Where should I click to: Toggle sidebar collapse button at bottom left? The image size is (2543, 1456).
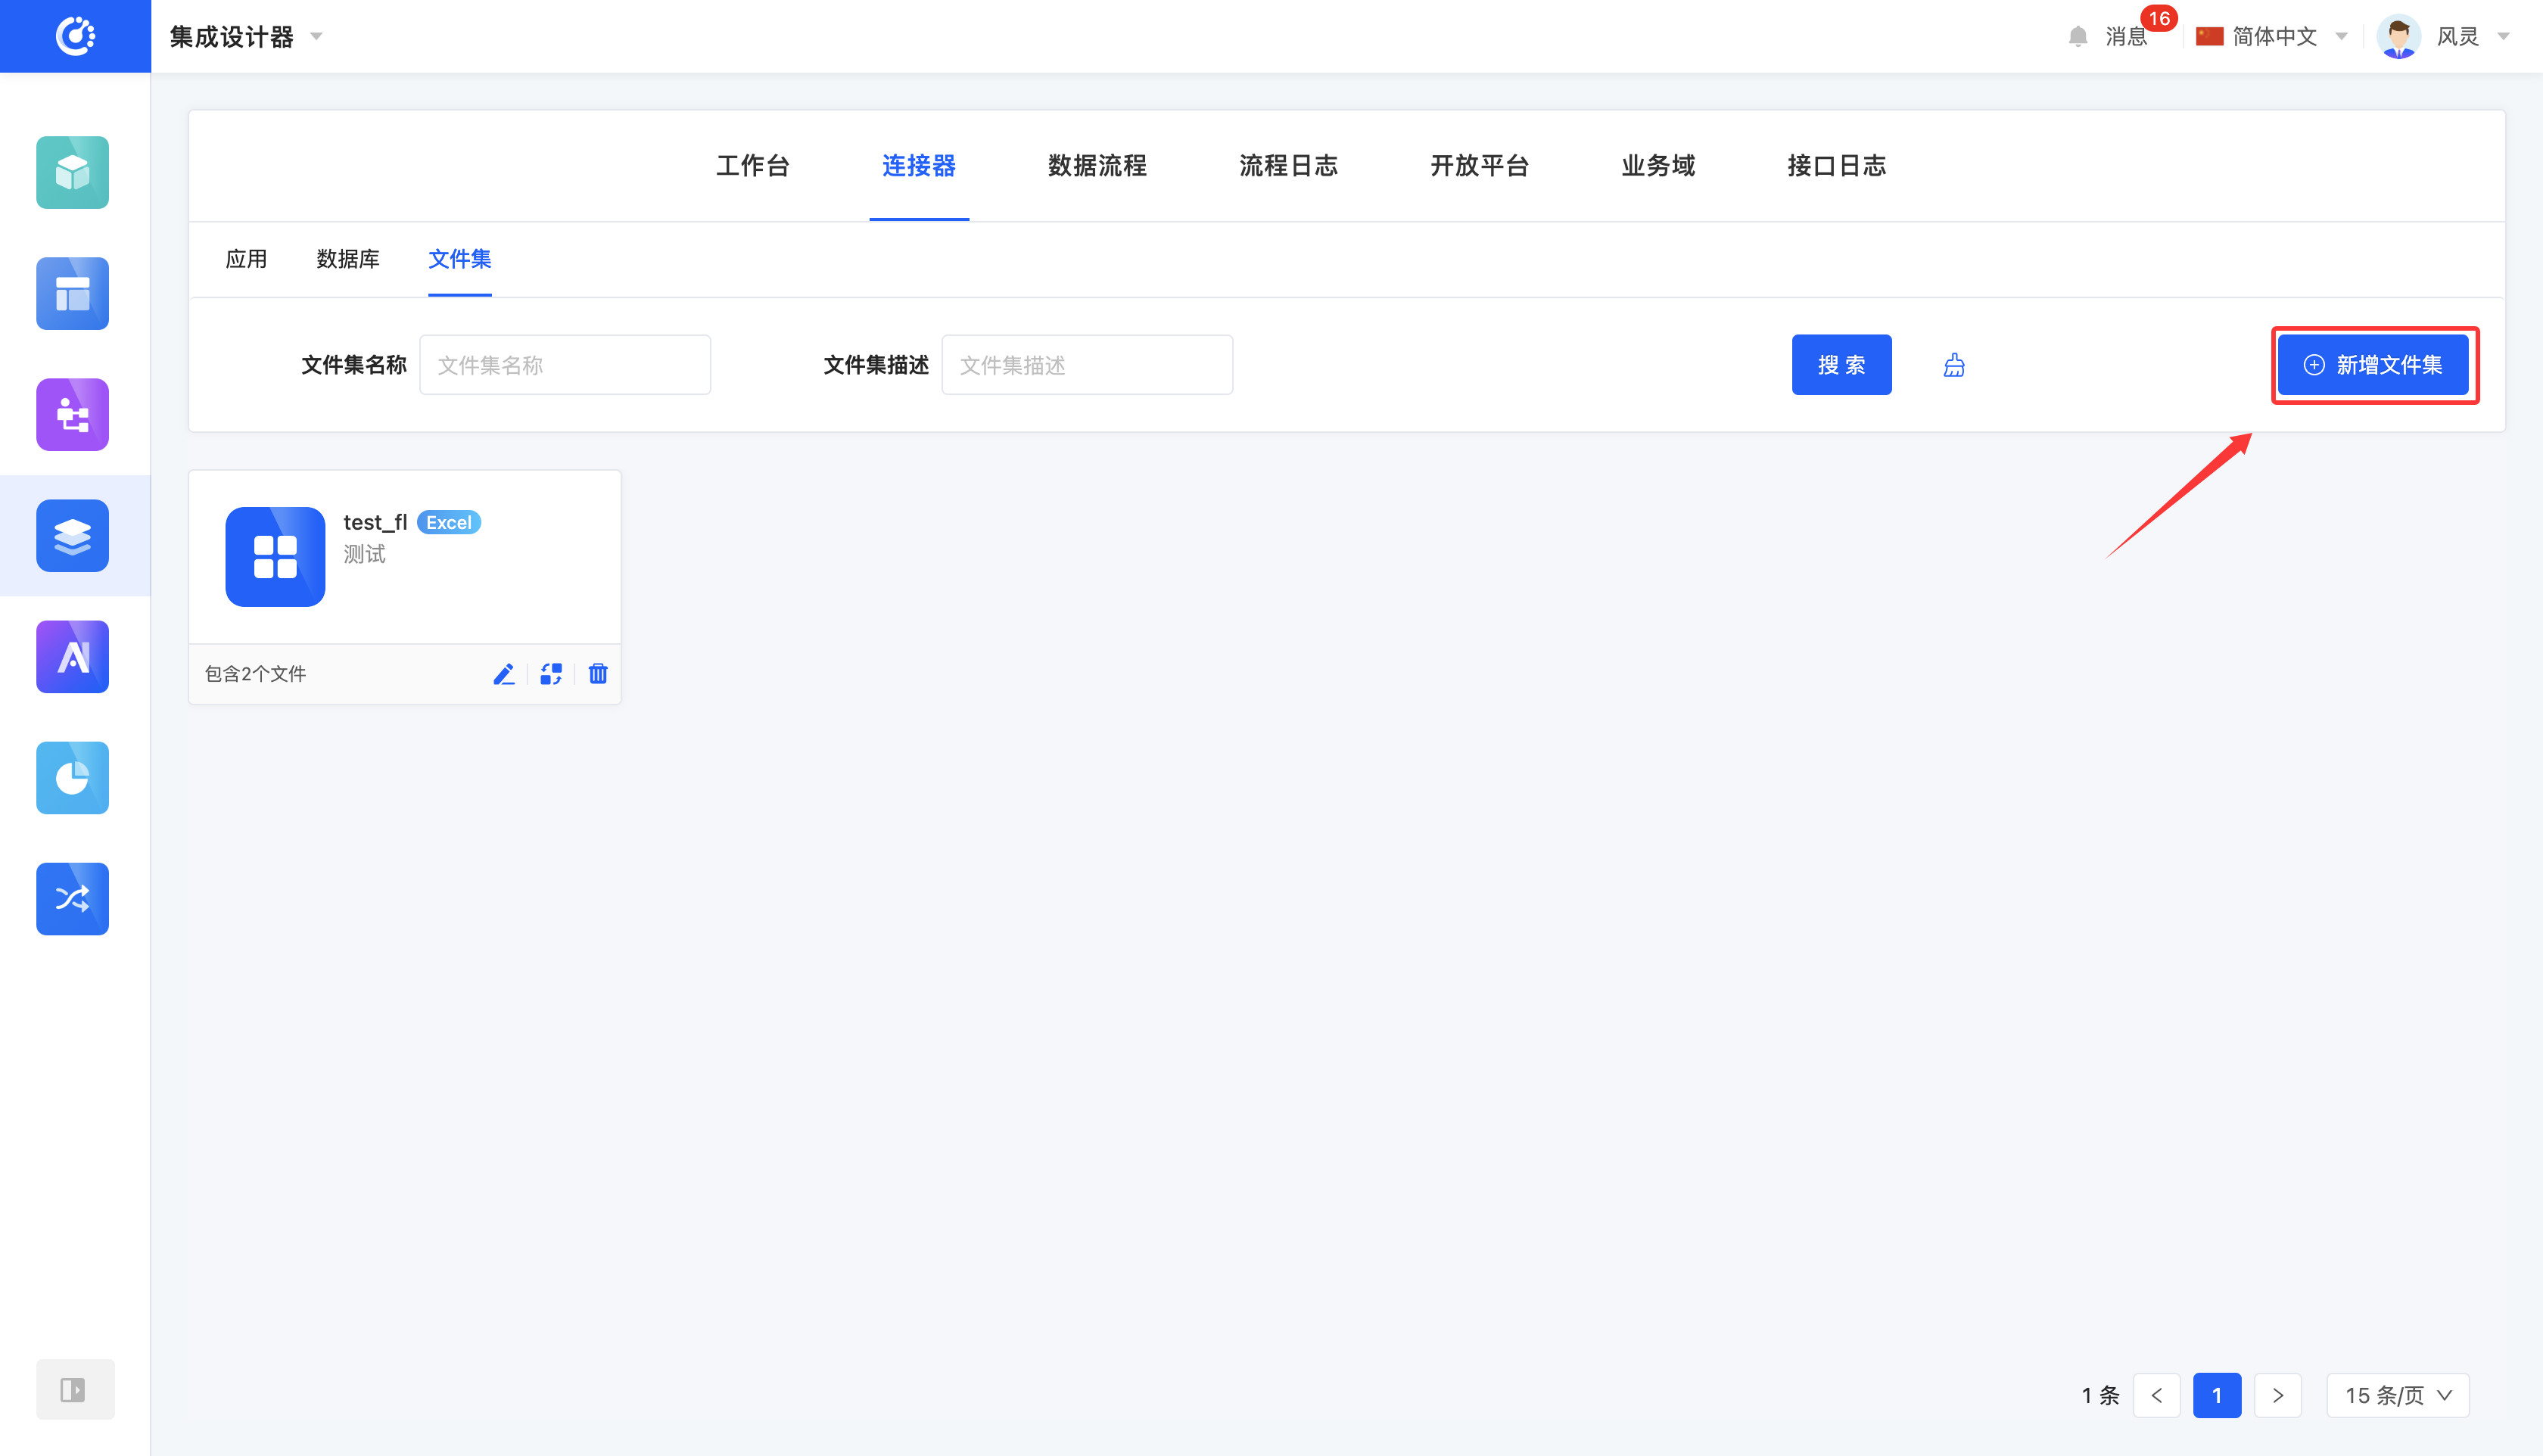pos(74,1389)
